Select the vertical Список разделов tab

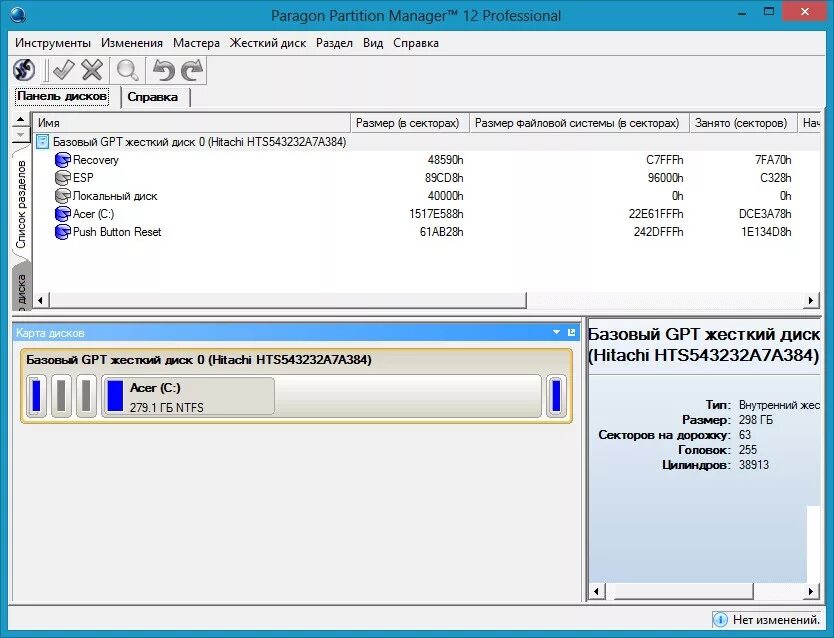point(21,205)
